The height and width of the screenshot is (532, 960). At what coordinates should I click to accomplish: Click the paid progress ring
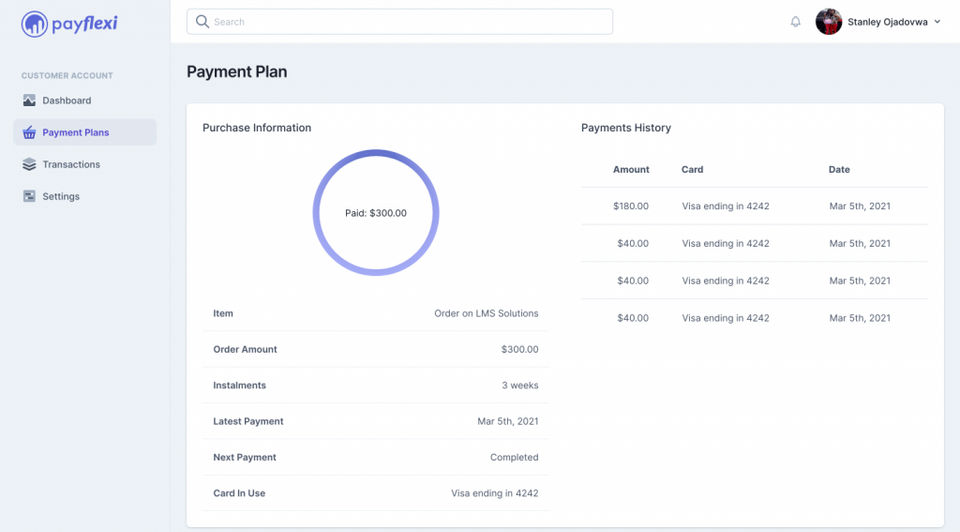pyautogui.click(x=376, y=154)
